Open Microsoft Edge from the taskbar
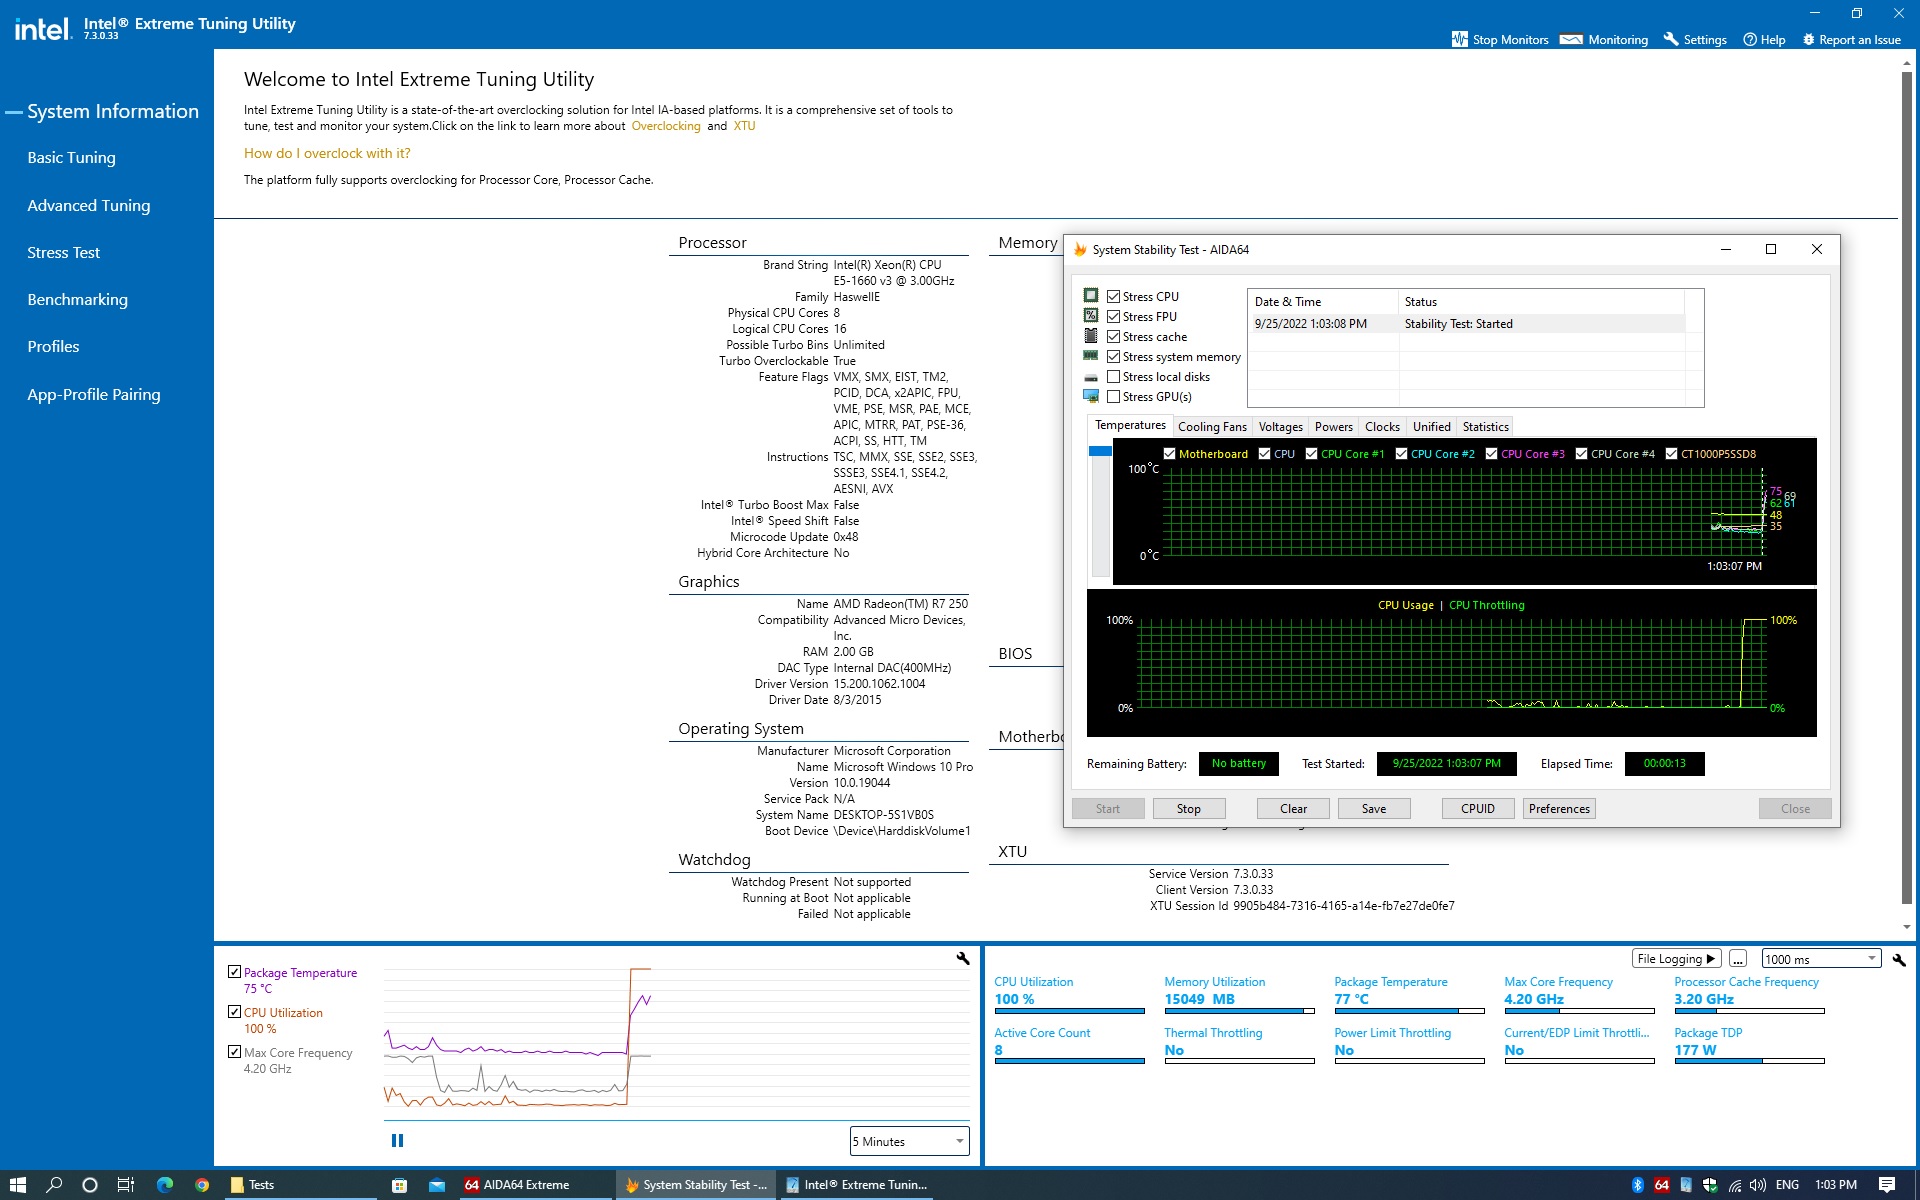Screen dimensions: 1920x1200 (165, 1185)
